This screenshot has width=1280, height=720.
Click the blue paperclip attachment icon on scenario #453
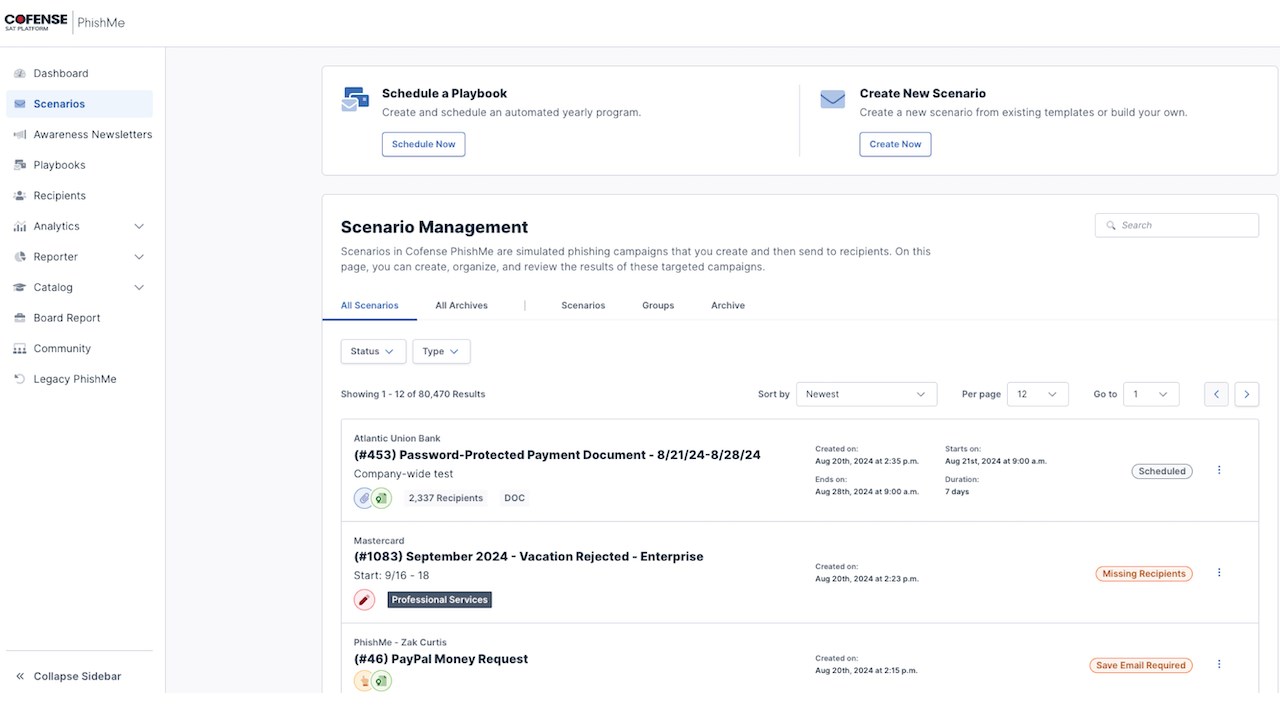tap(364, 498)
